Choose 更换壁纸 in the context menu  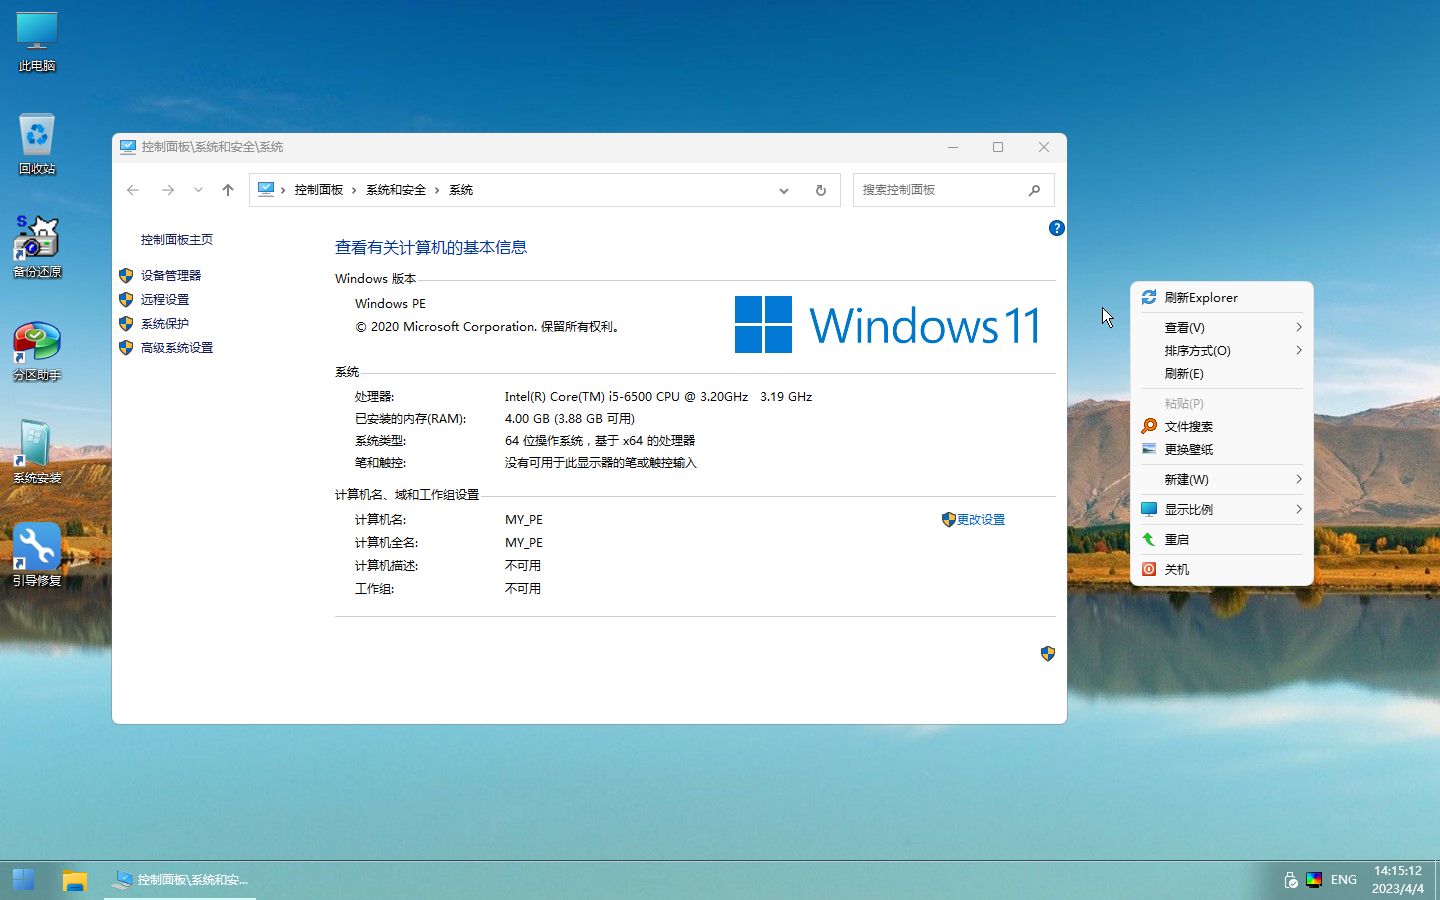(1221, 449)
